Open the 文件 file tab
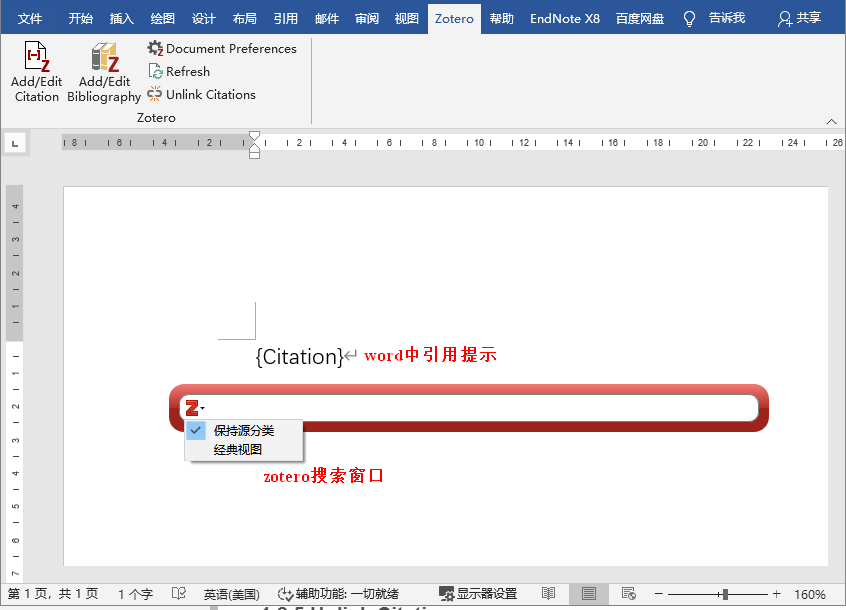This screenshot has width=846, height=610. pos(30,19)
